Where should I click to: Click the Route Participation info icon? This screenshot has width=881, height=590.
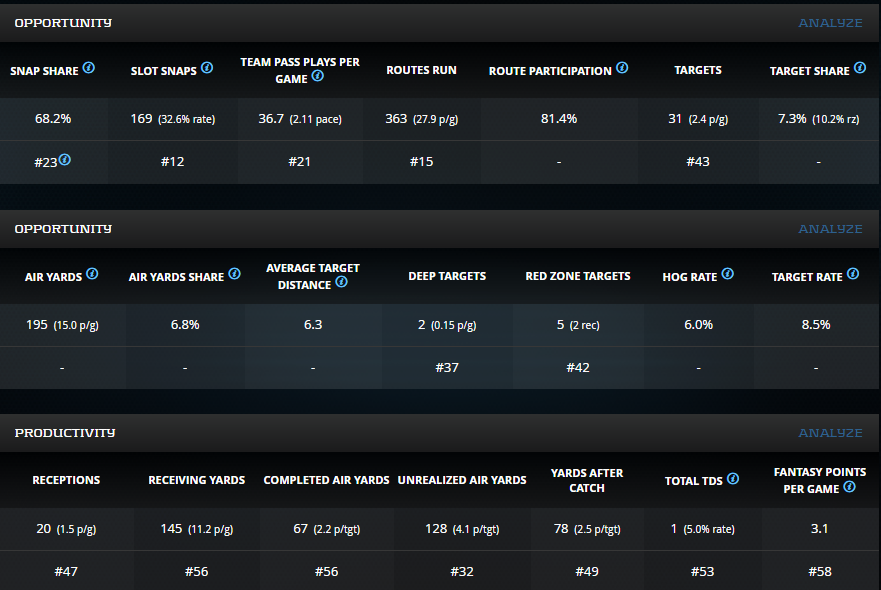click(622, 69)
